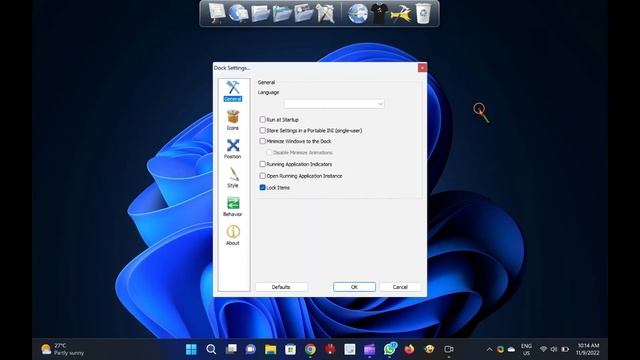Click the Defaults button
The image size is (640, 360).
coord(281,287)
